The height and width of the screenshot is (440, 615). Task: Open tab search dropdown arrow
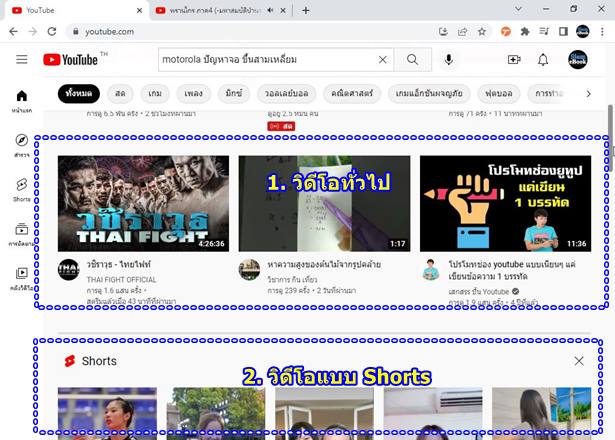[x=518, y=9]
